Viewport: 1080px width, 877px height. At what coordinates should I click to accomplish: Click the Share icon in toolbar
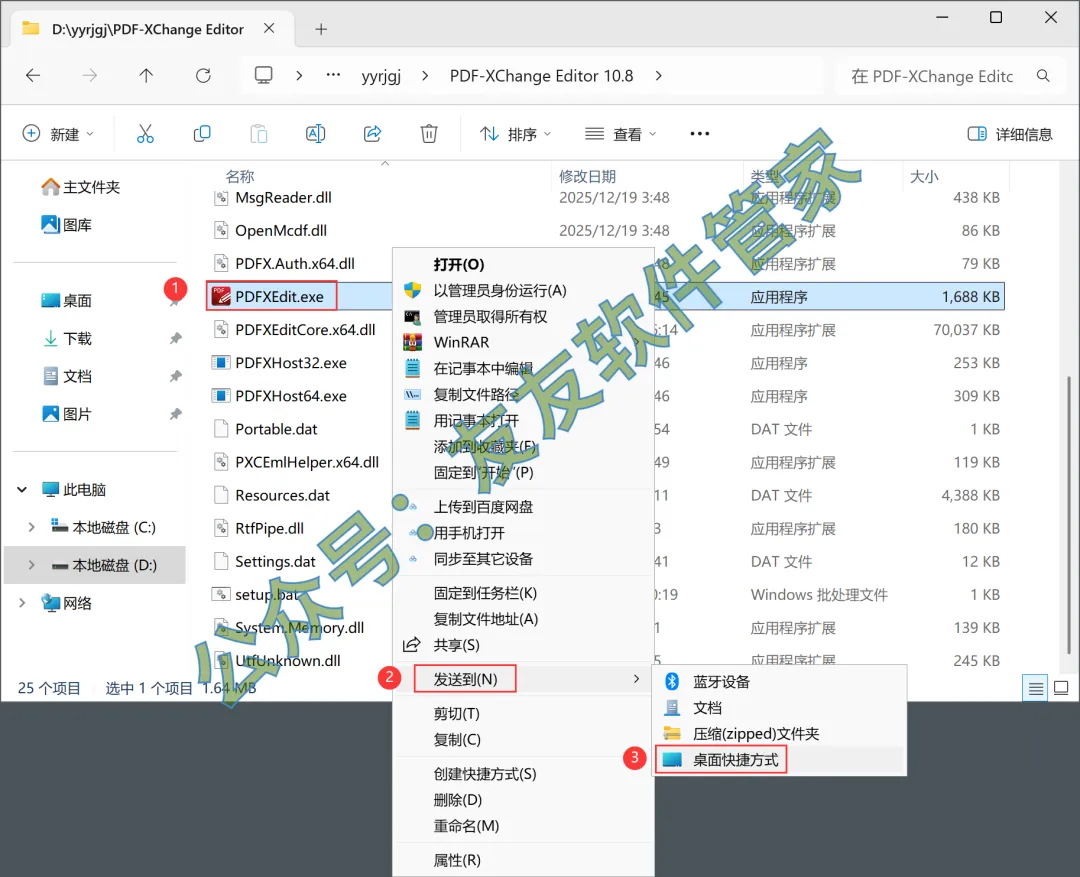(x=373, y=134)
